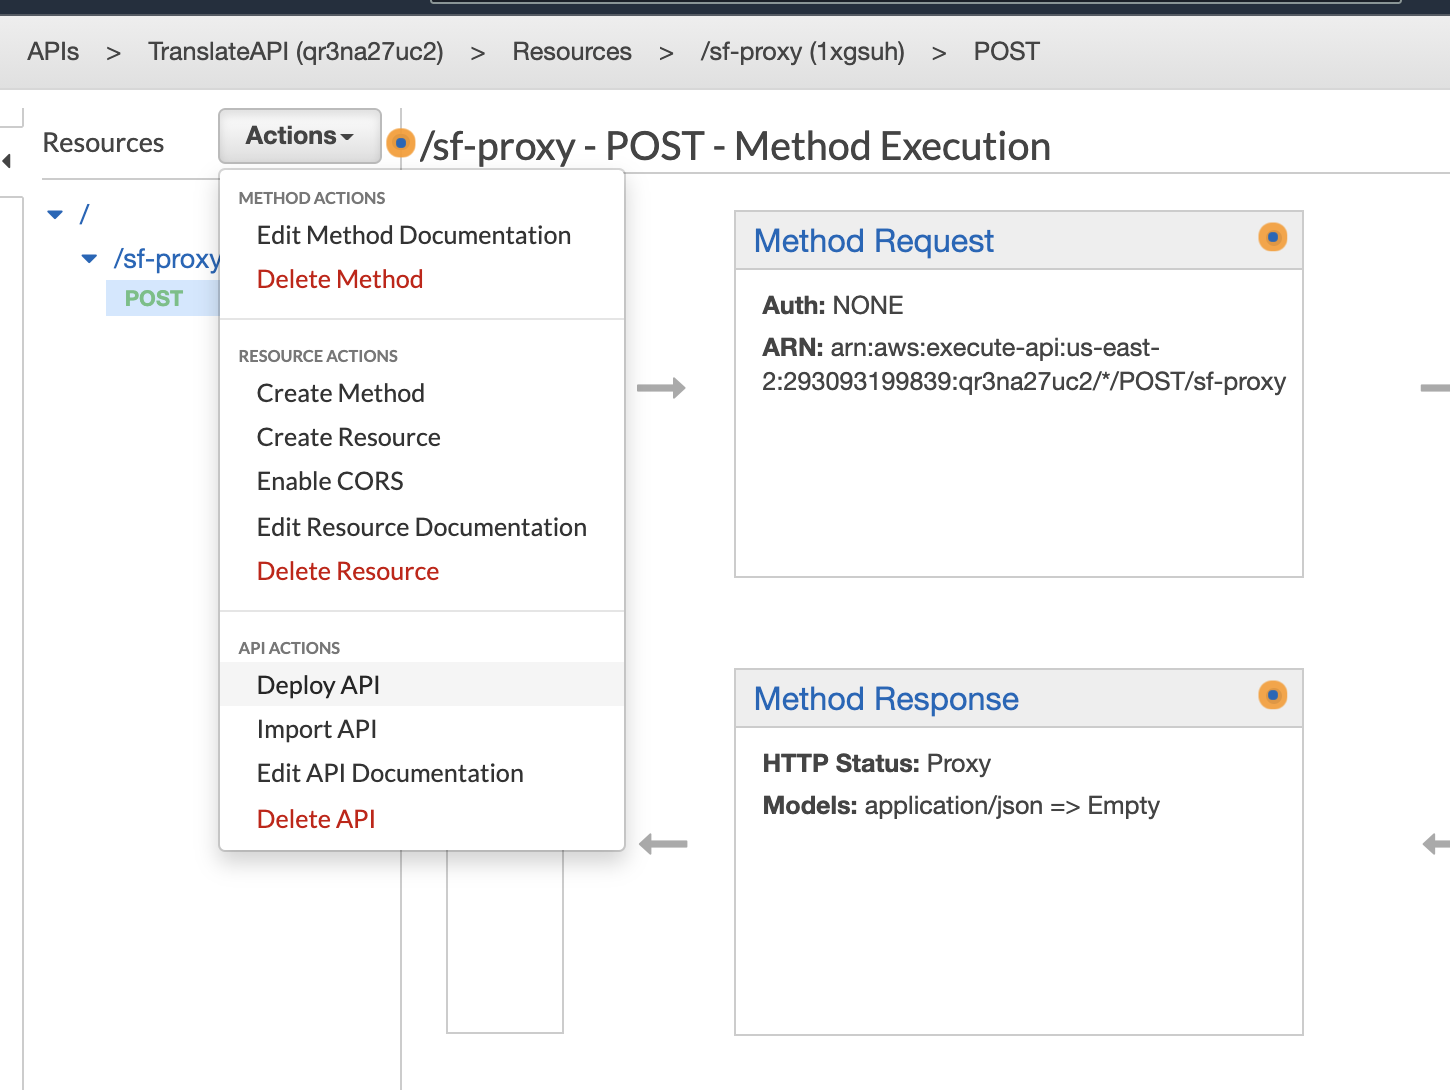
Task: Collapse the root / resource tree node
Action: [56, 214]
